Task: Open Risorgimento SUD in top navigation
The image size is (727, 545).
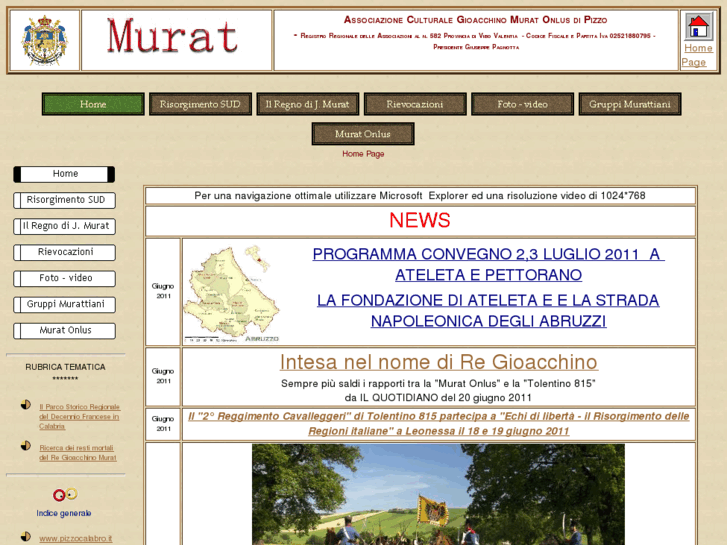Action: (x=200, y=104)
